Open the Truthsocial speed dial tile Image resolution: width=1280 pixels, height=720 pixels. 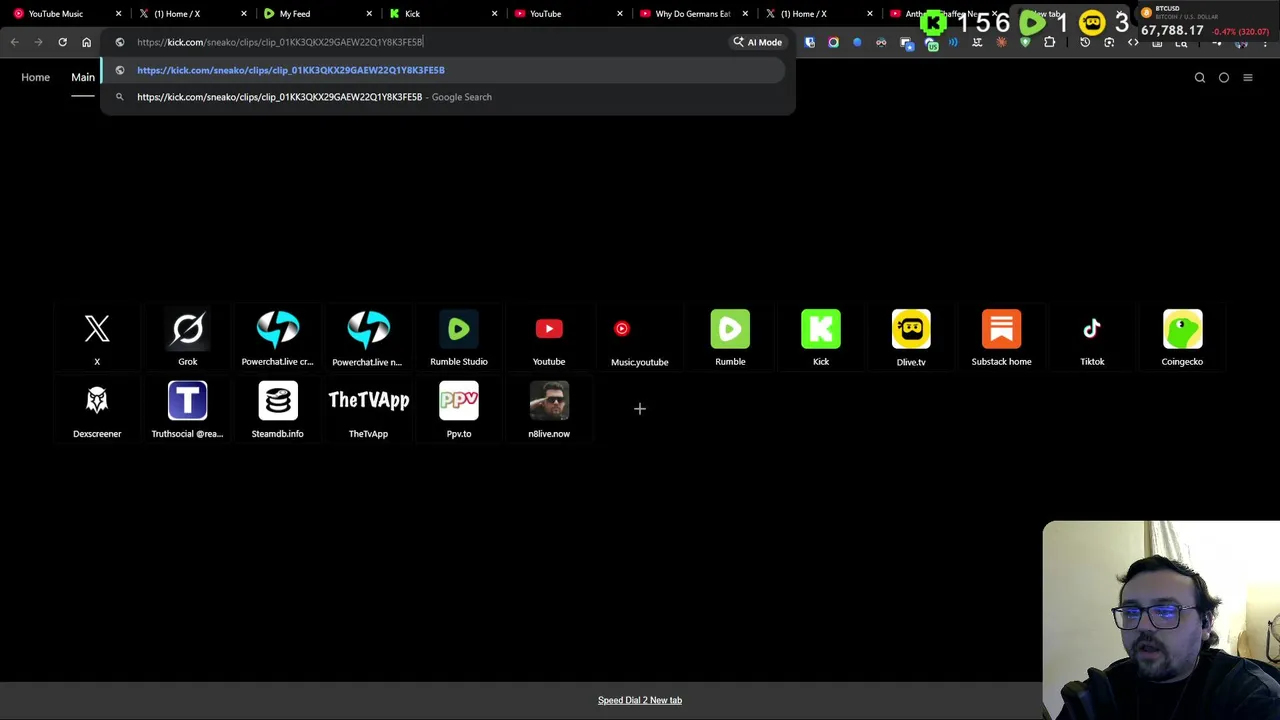(x=187, y=410)
